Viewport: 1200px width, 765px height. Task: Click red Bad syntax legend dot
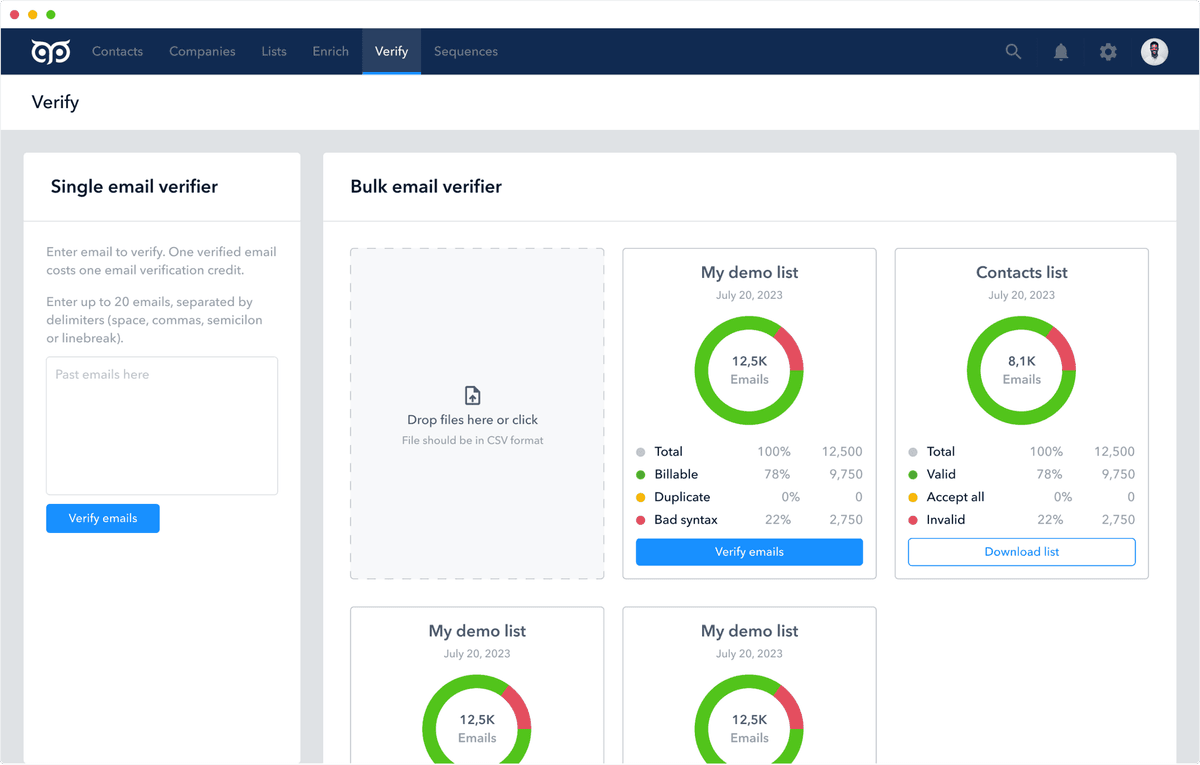[x=641, y=520]
